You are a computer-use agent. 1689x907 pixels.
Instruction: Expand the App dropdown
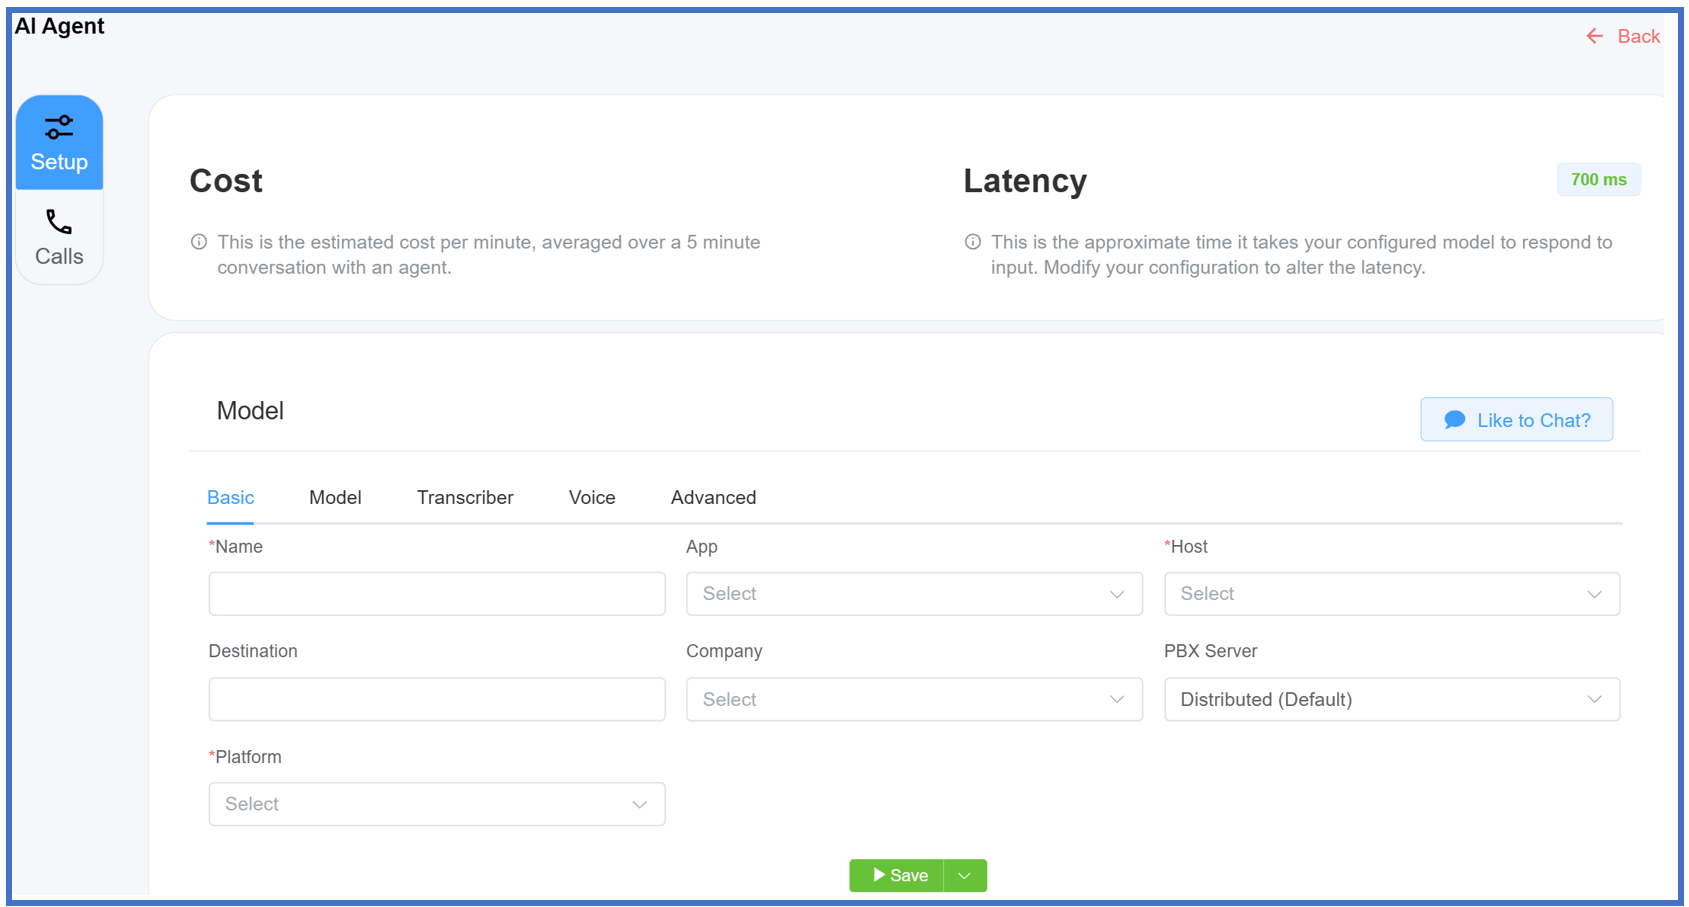click(x=913, y=594)
